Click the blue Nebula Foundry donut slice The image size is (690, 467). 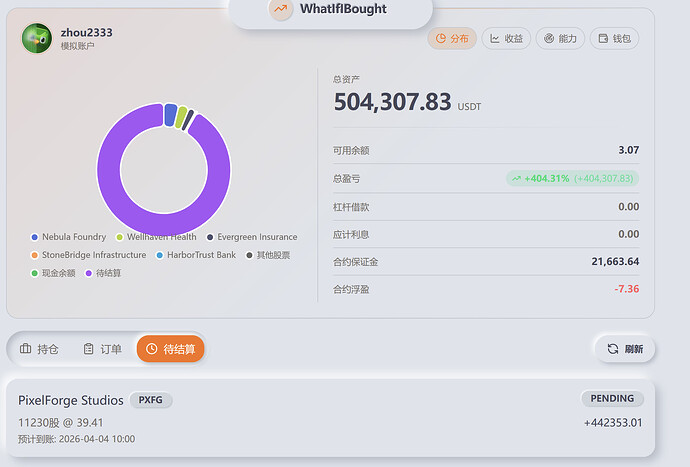click(x=170, y=115)
